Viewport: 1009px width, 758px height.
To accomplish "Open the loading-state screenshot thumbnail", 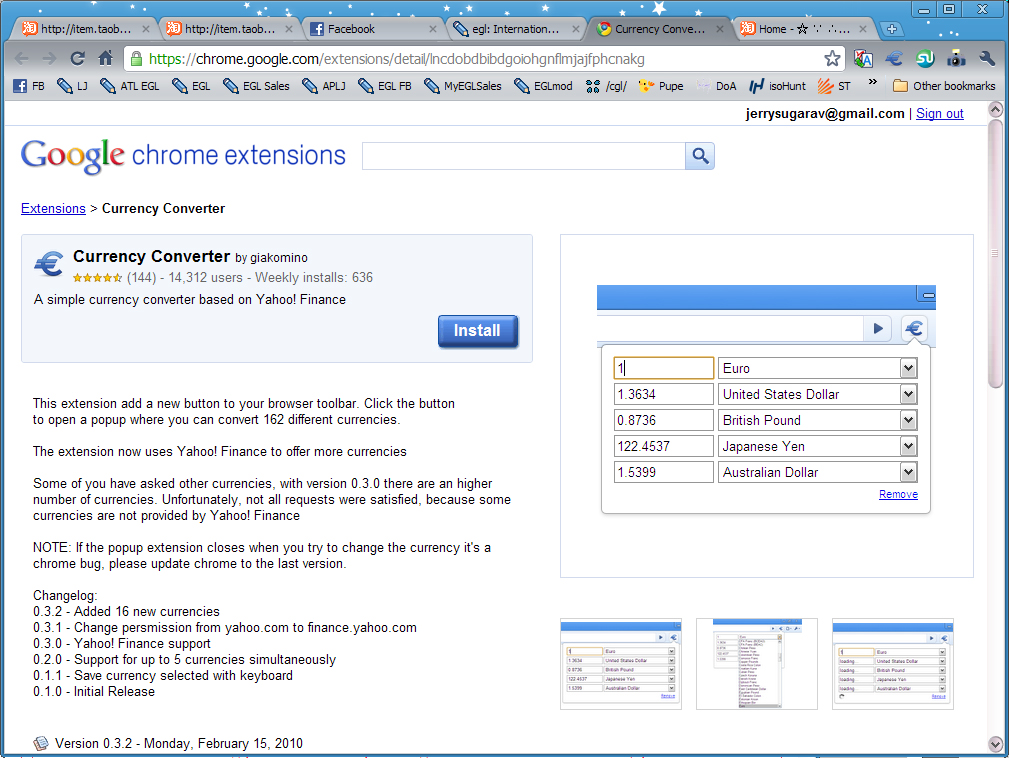I will click(x=893, y=664).
